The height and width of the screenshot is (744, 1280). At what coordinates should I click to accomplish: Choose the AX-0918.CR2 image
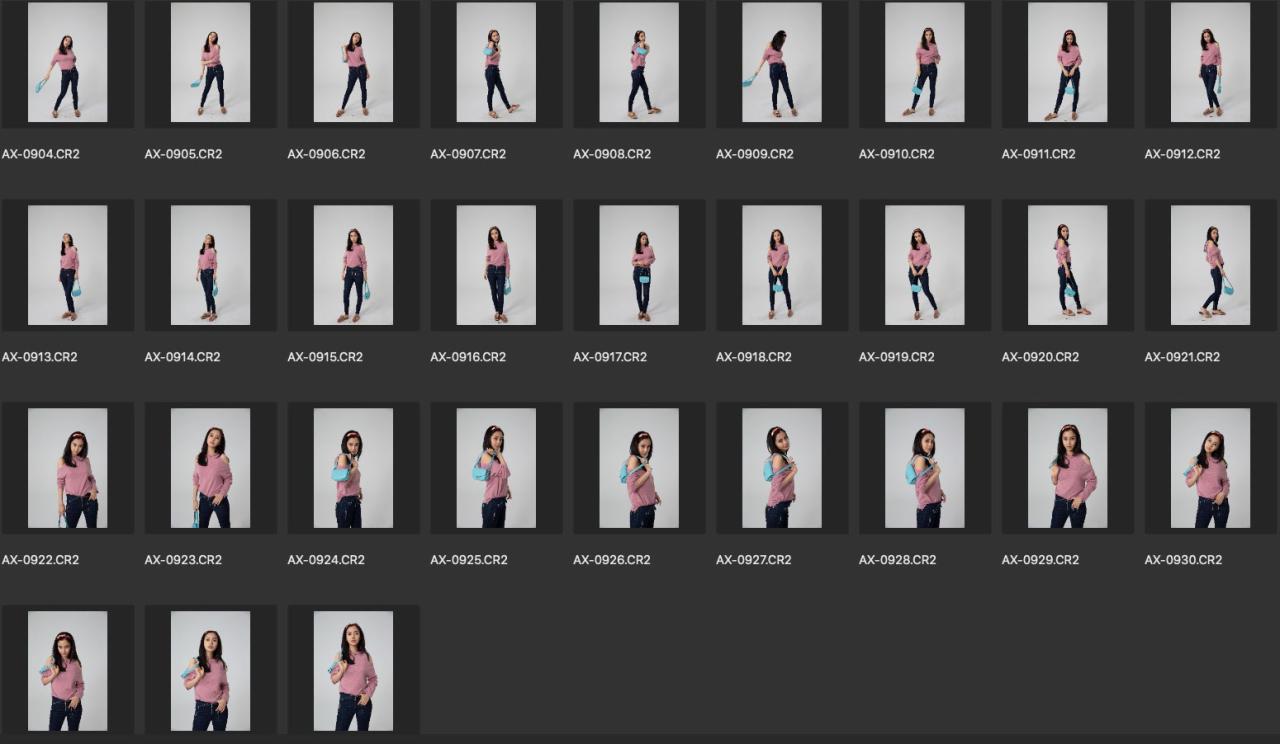pyautogui.click(x=782, y=265)
